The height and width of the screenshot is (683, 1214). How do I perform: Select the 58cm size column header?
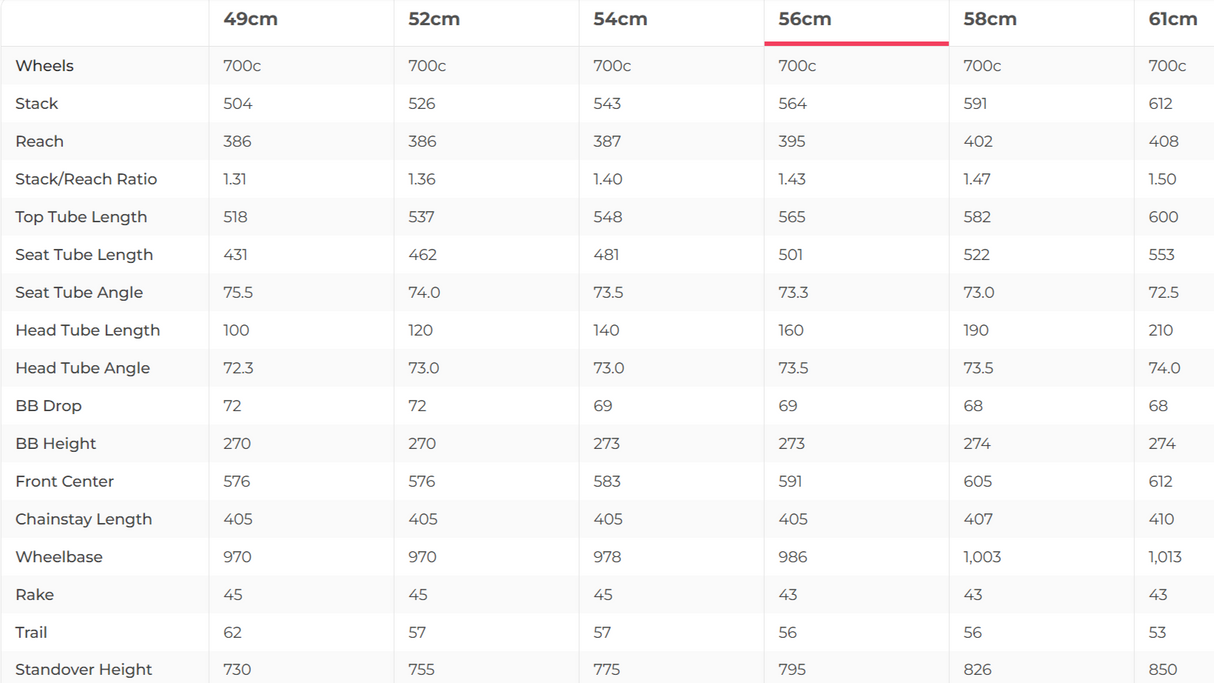point(990,20)
